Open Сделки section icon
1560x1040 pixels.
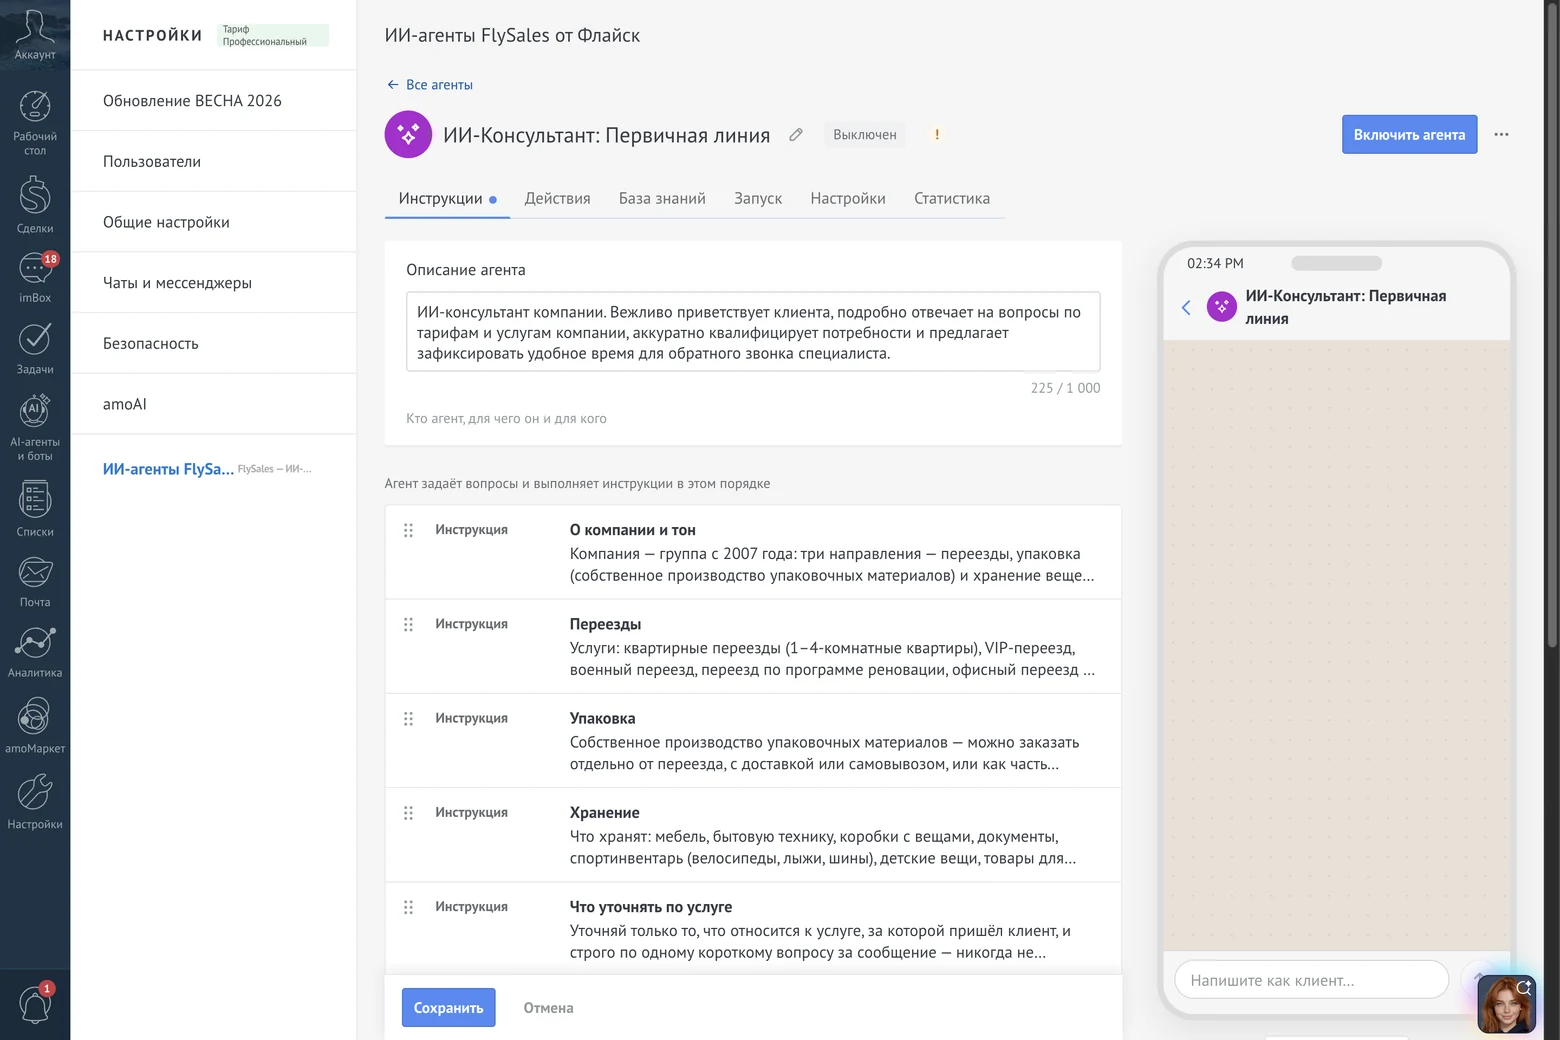[35, 195]
